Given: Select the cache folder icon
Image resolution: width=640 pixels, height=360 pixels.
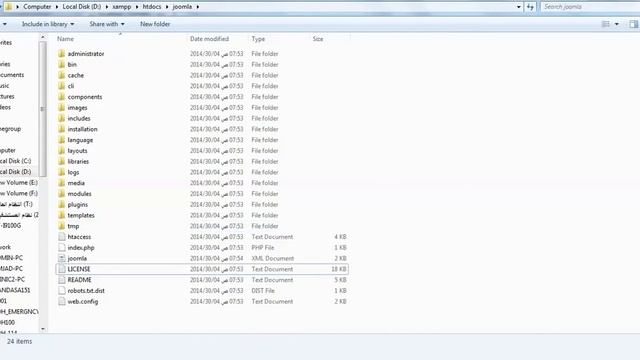Looking at the screenshot, I should (62, 76).
